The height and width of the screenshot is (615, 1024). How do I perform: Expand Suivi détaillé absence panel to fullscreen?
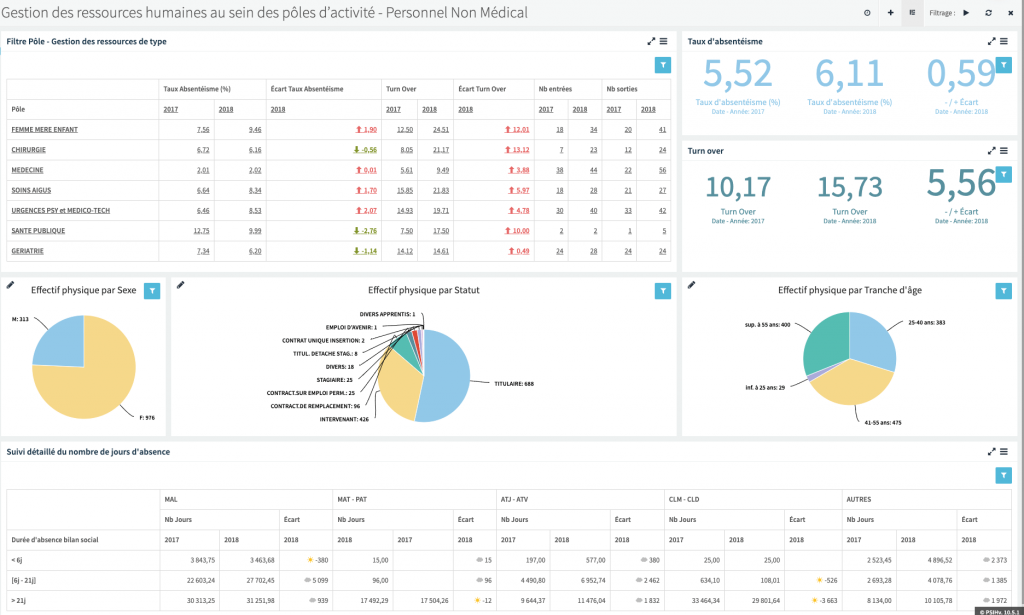991,452
